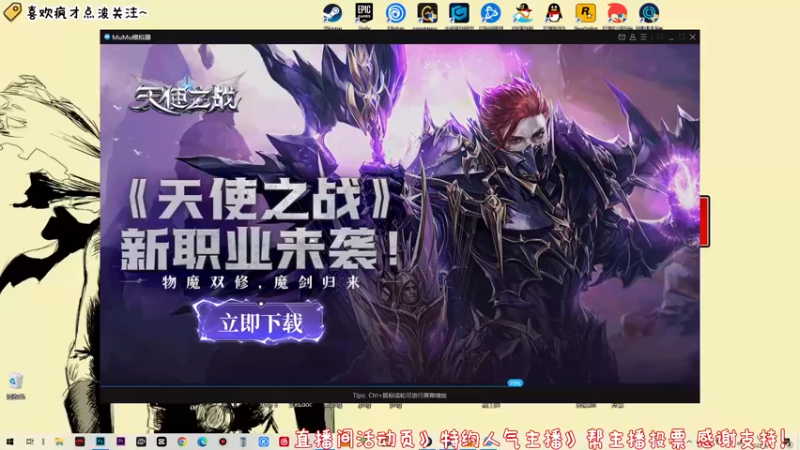
Task: Open the dark gold-letter game-platform shortcut
Action: (427, 13)
